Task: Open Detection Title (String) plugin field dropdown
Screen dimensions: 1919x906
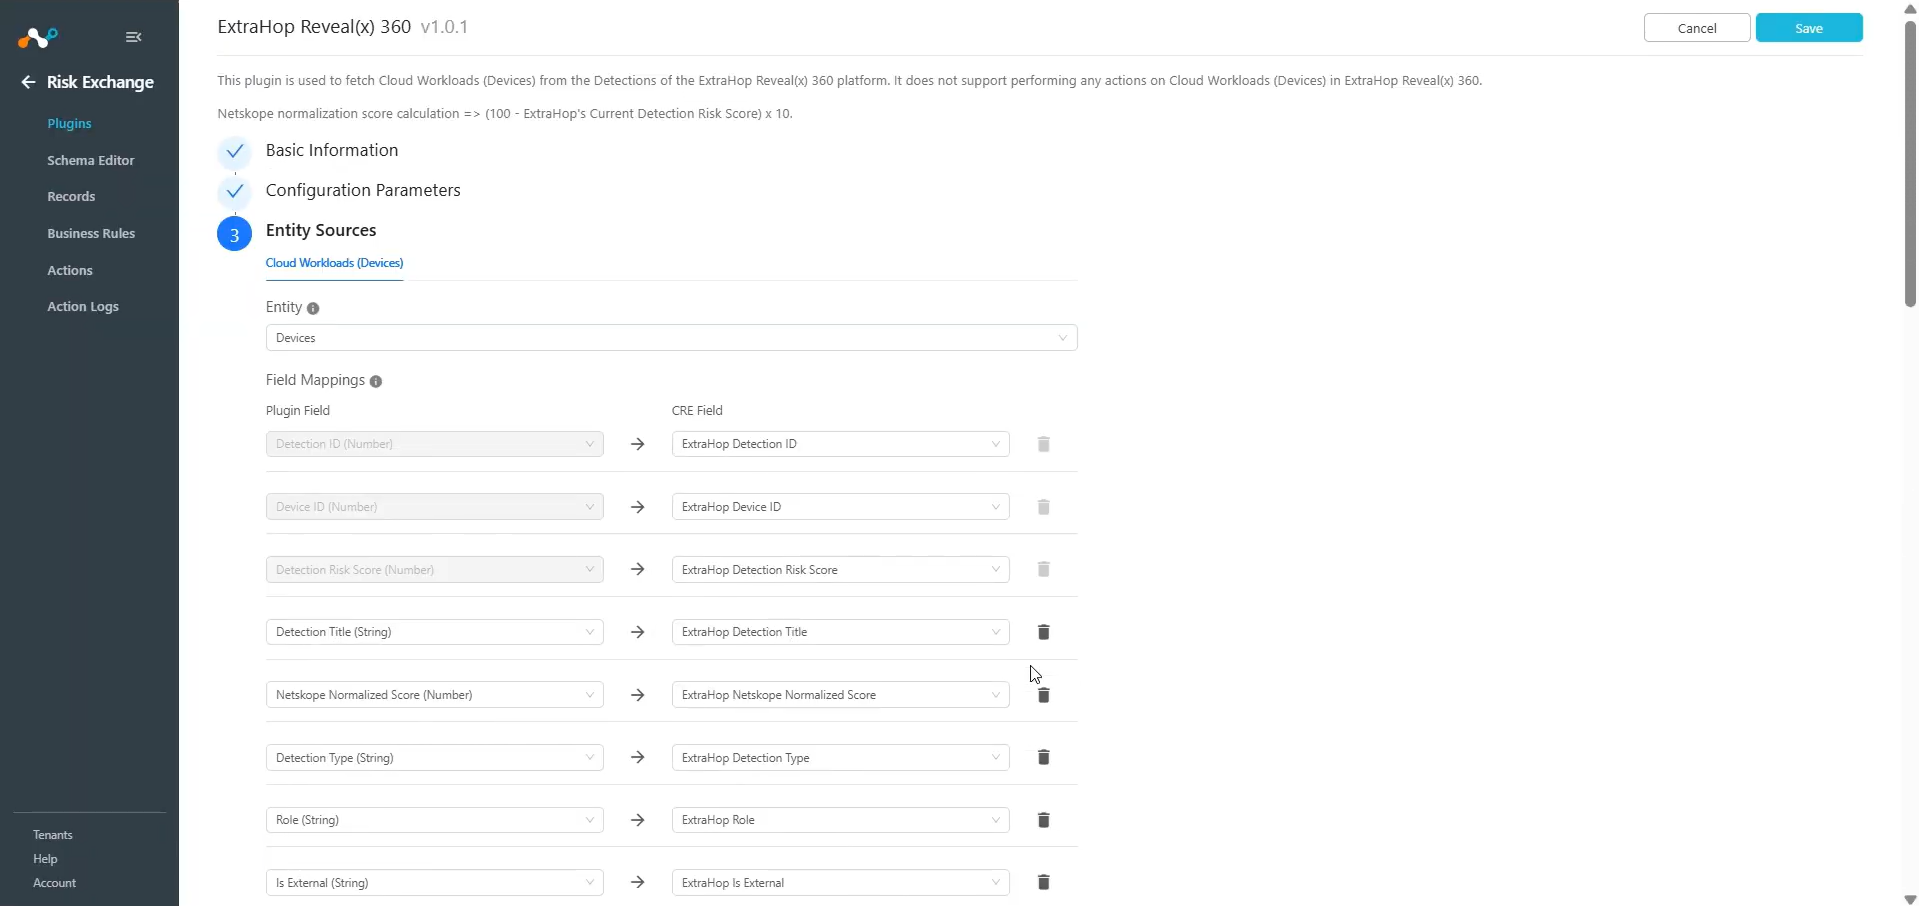Action: coord(434,632)
